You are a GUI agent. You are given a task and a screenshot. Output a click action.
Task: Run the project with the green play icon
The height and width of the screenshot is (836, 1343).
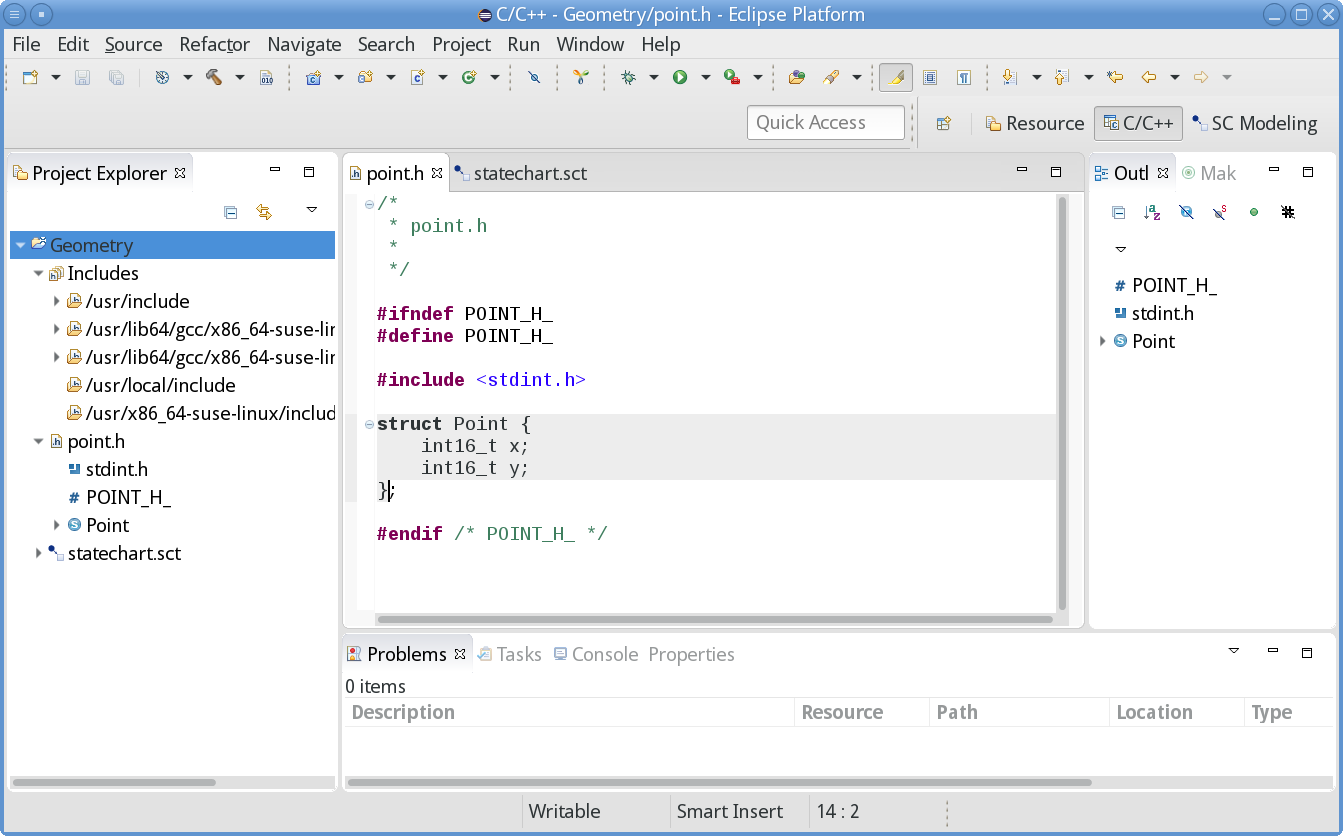680,77
